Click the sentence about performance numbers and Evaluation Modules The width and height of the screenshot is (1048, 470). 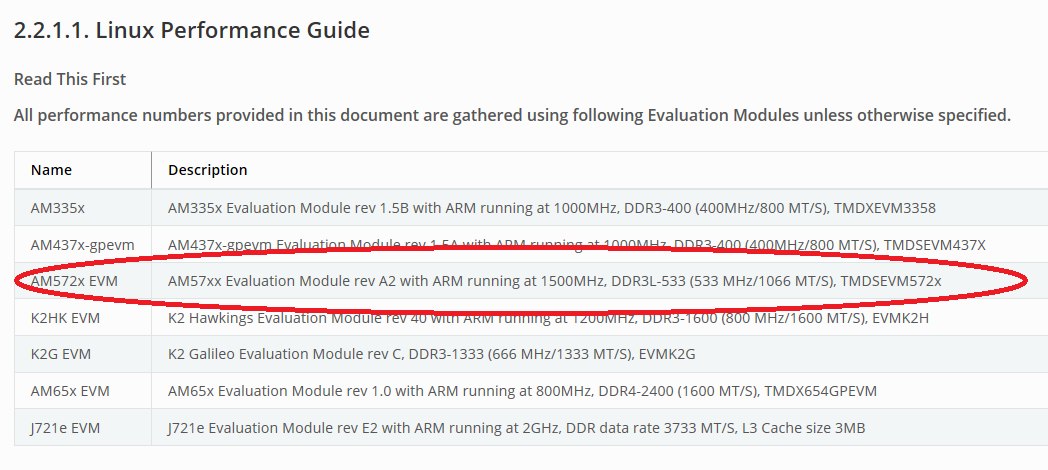[x=512, y=116]
